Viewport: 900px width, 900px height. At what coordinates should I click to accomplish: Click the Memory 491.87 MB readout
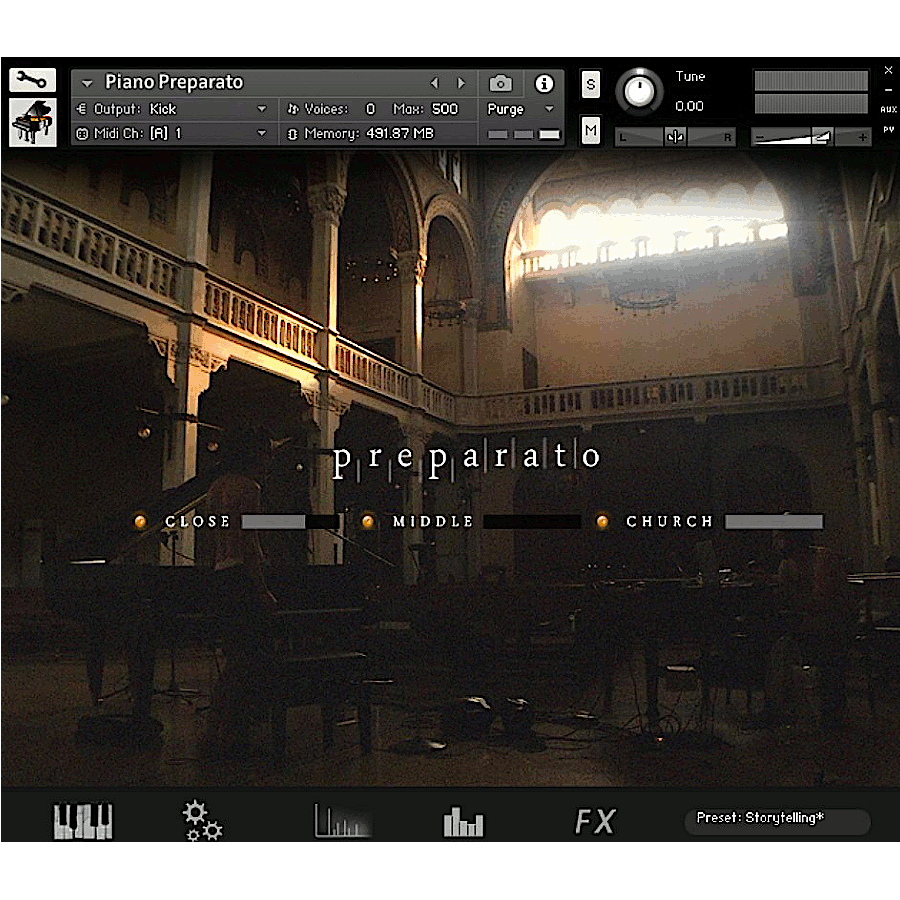point(367,134)
